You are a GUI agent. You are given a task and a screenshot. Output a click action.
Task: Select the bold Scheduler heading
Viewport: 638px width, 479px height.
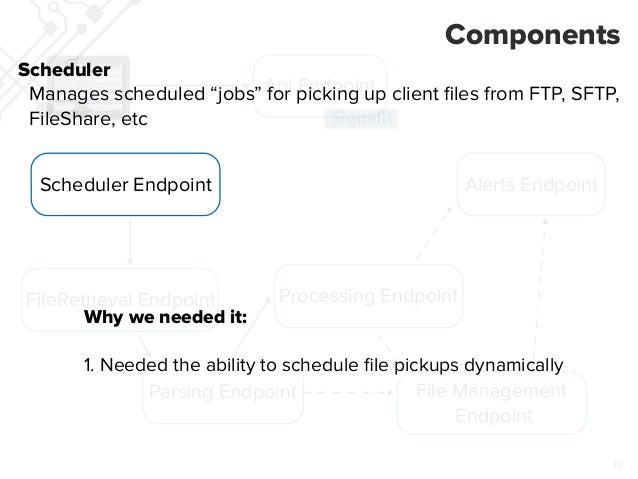[x=63, y=71]
